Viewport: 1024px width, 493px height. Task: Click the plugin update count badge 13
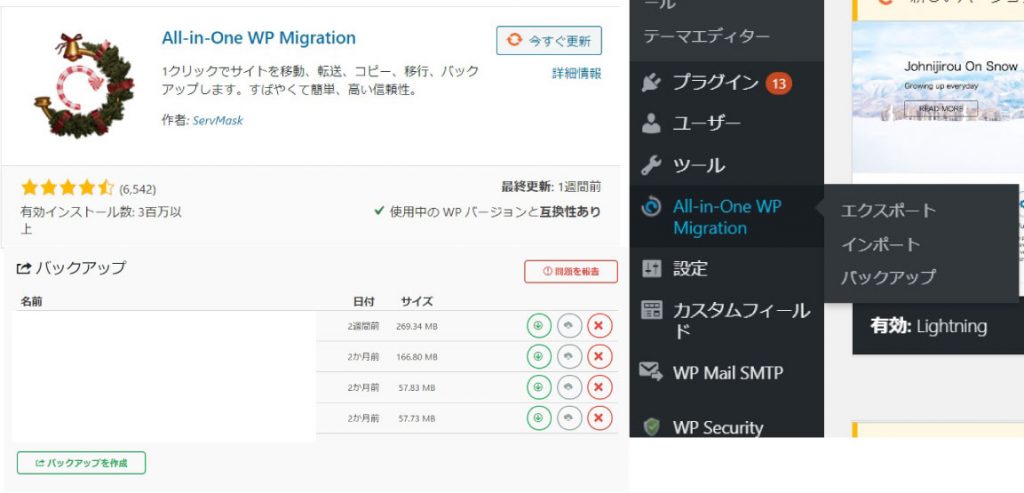pyautogui.click(x=778, y=83)
